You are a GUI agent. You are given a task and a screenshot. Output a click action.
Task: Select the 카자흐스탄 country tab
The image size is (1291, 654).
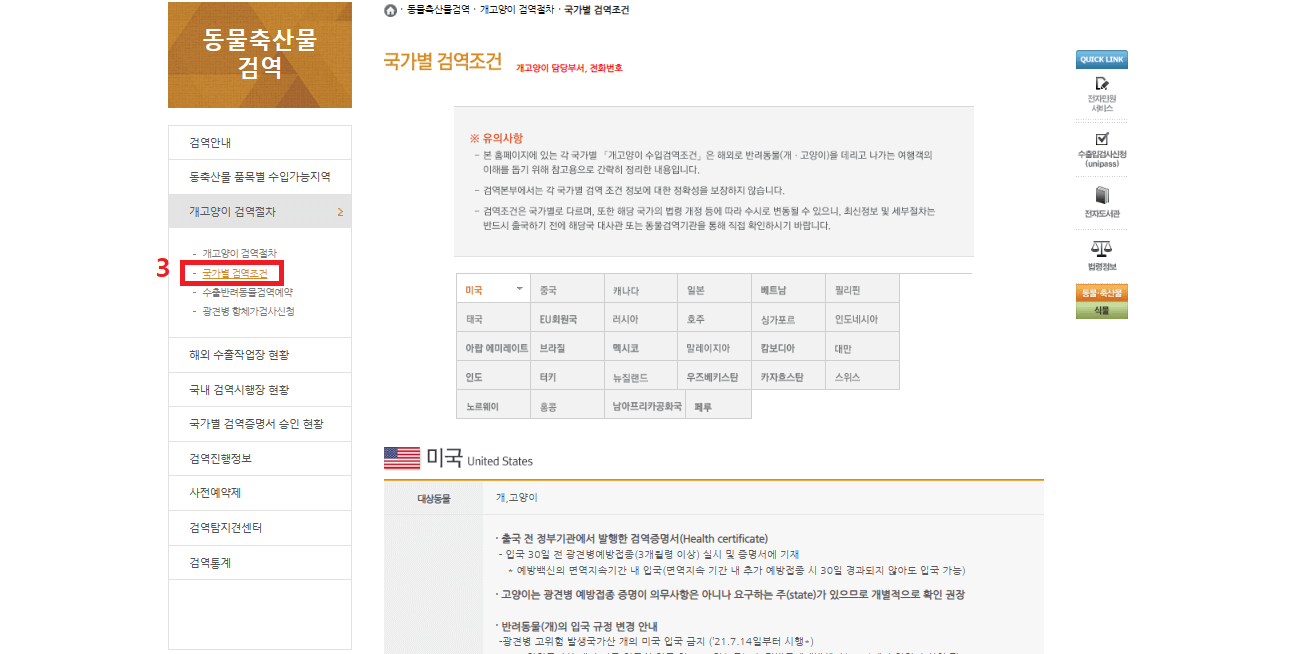[788, 377]
